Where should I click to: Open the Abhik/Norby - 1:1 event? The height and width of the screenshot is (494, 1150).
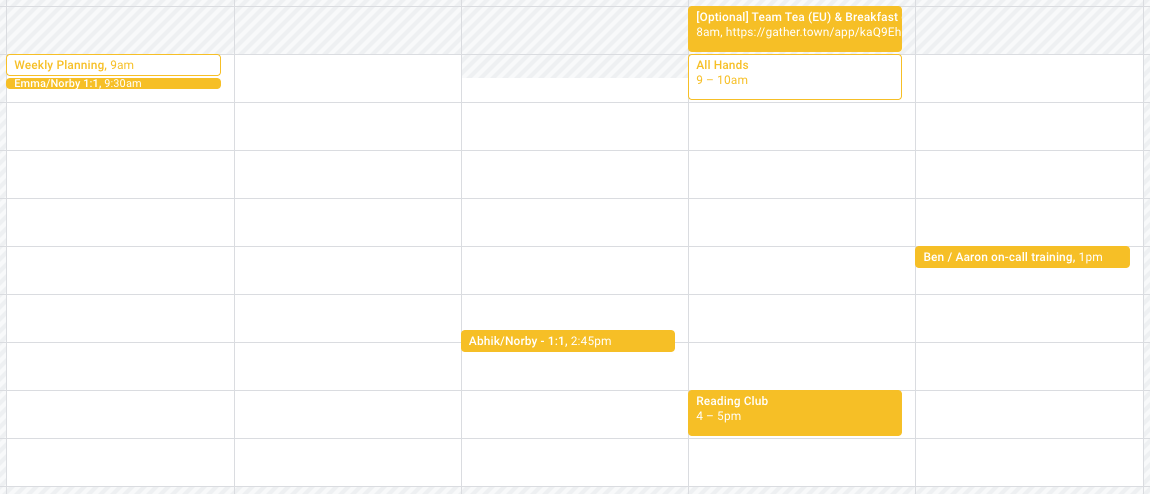567,341
